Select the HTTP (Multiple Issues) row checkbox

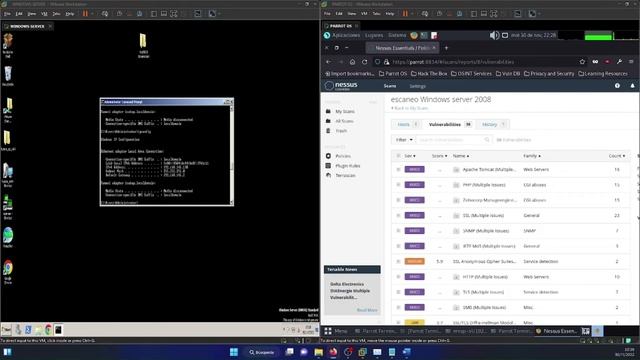398,277
